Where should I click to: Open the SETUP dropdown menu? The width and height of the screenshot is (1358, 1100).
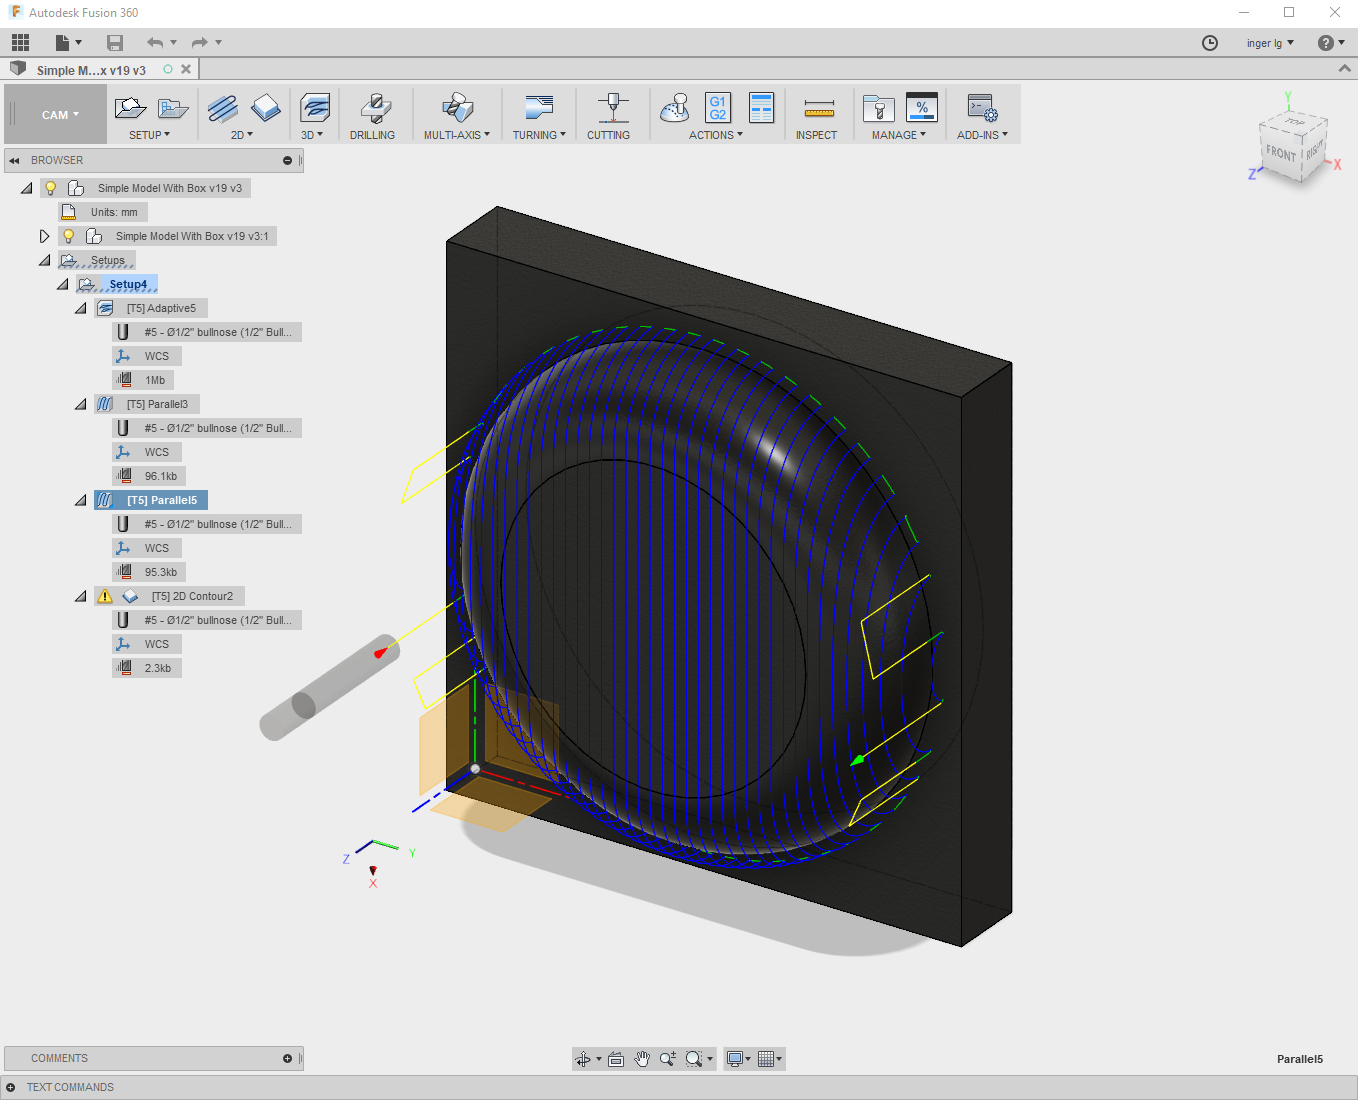150,135
